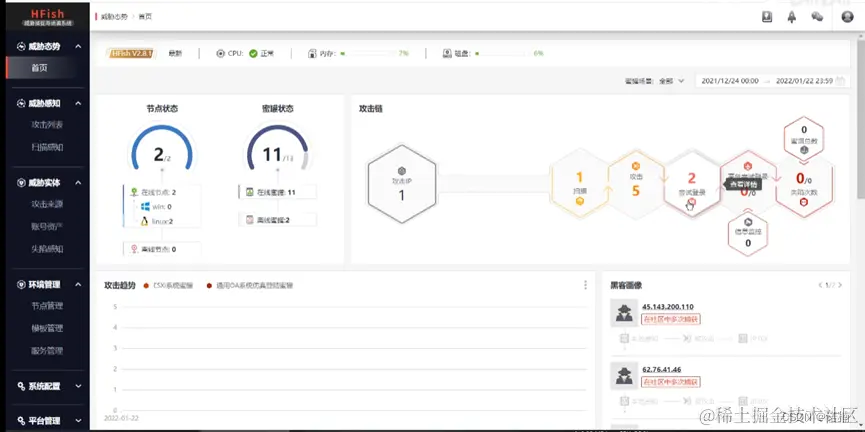Image resolution: width=865 pixels, height=432 pixels.
Task: Click the 威胁态势 sidebar section icon
Action: 21,46
